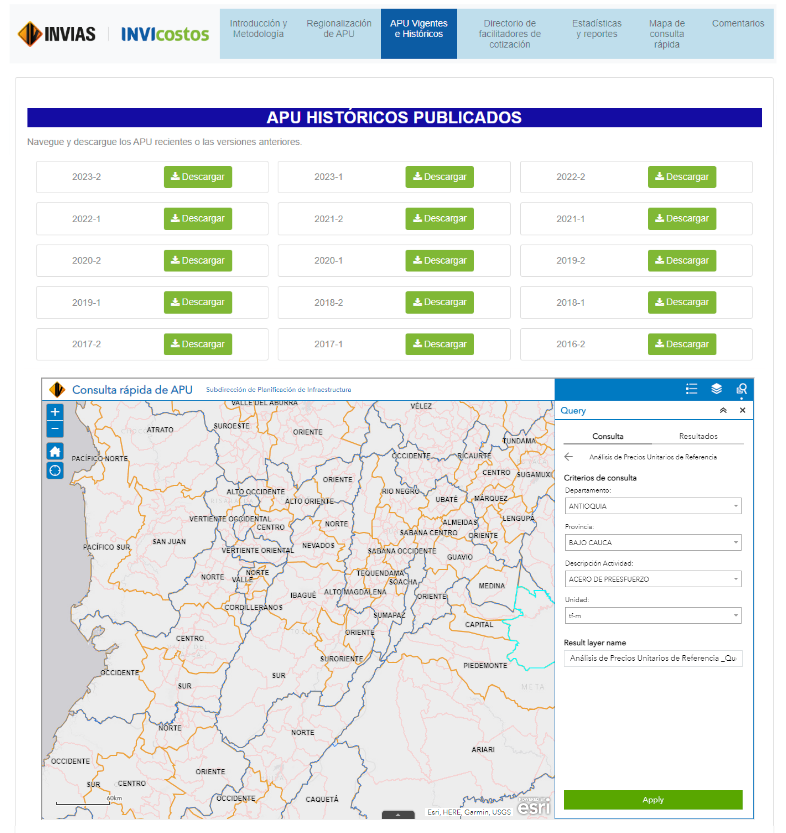This screenshot has height=833, width=786.
Task: Collapse the Query panel
Action: click(x=723, y=411)
